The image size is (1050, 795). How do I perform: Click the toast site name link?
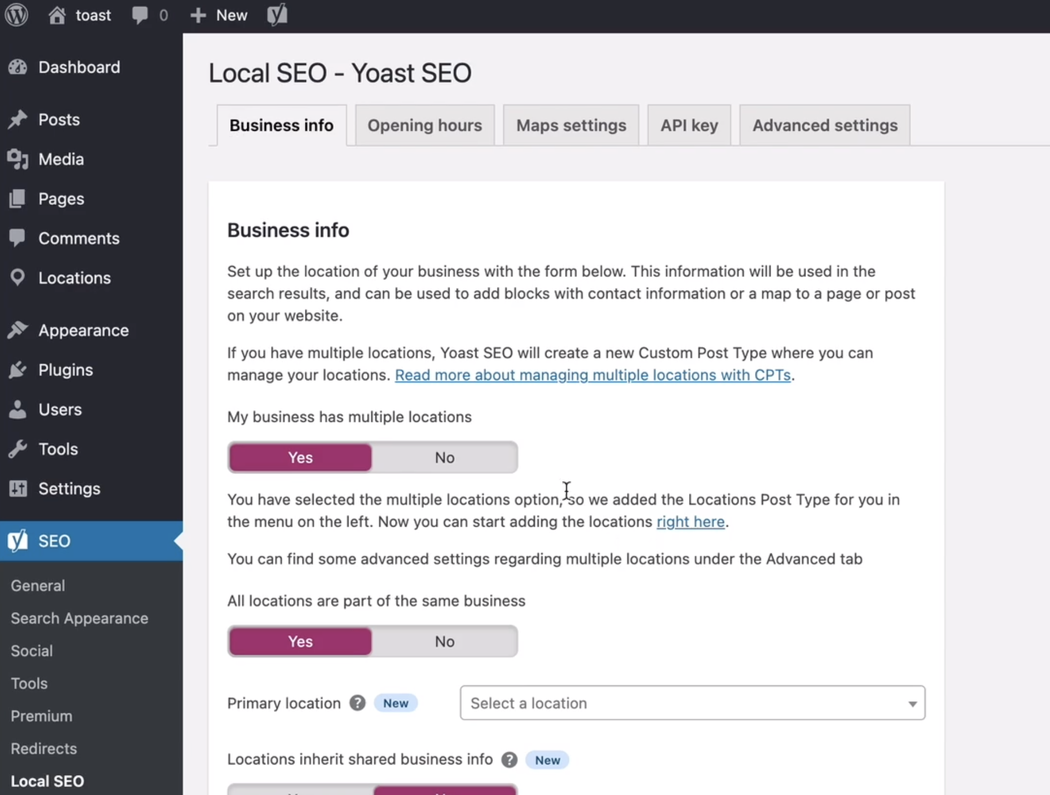93,15
